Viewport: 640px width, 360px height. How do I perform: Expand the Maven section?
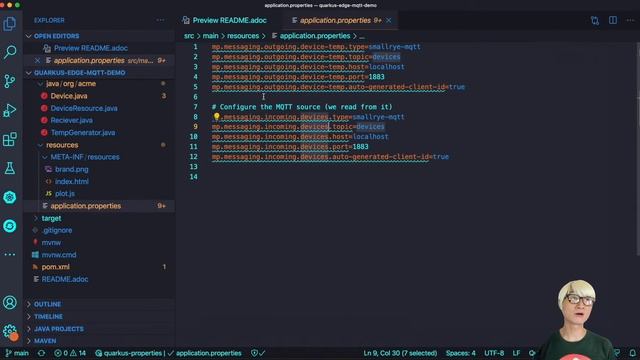click(45, 341)
